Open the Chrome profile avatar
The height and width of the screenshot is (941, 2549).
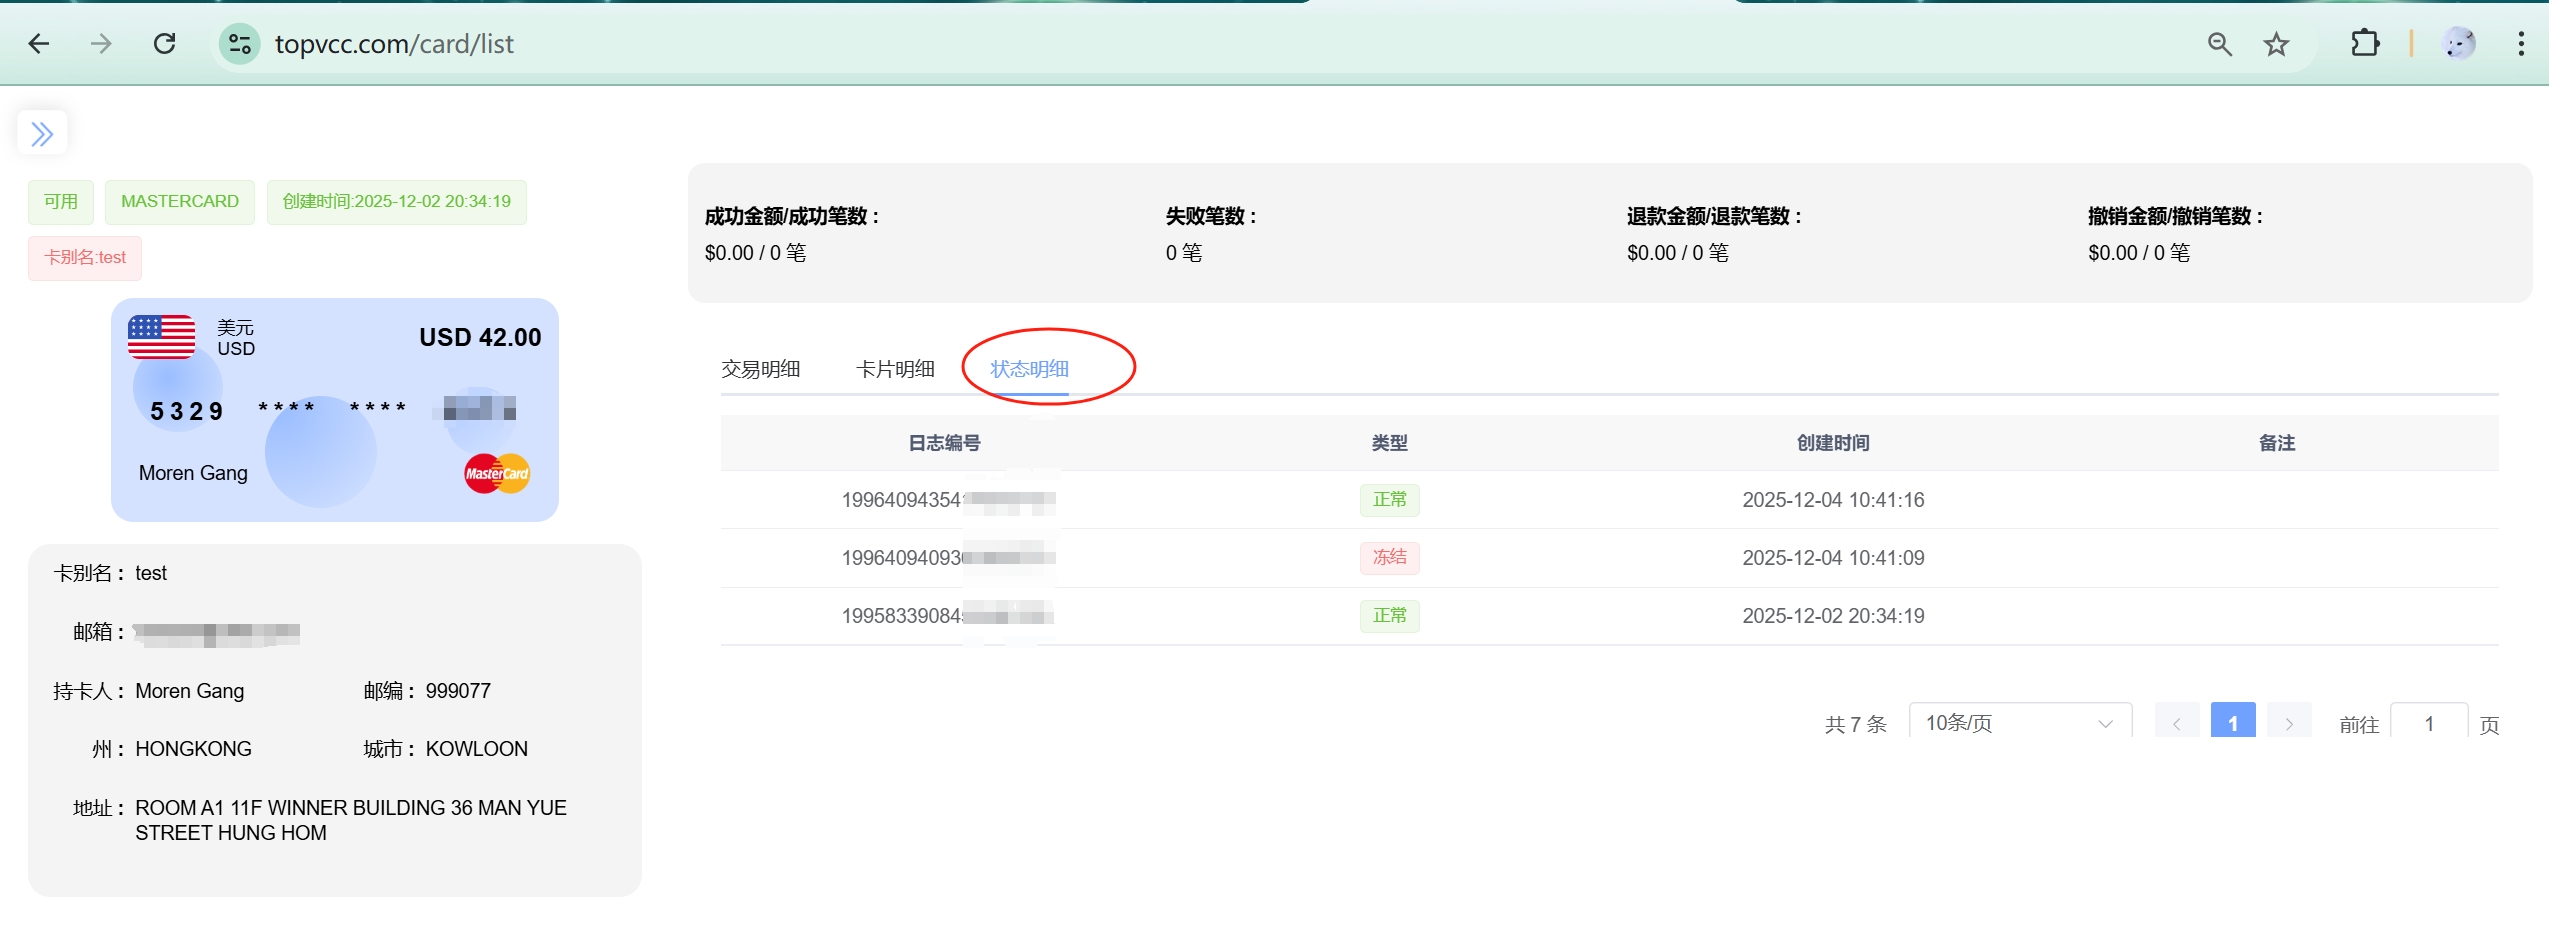pyautogui.click(x=2458, y=44)
